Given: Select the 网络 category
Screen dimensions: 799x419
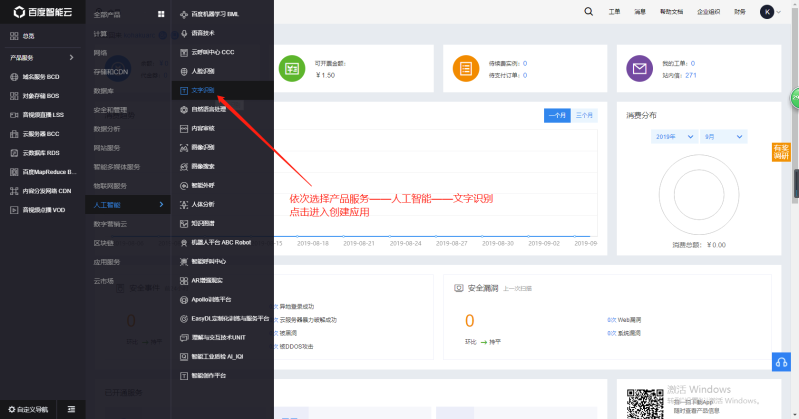Looking at the screenshot, I should click(100, 53).
